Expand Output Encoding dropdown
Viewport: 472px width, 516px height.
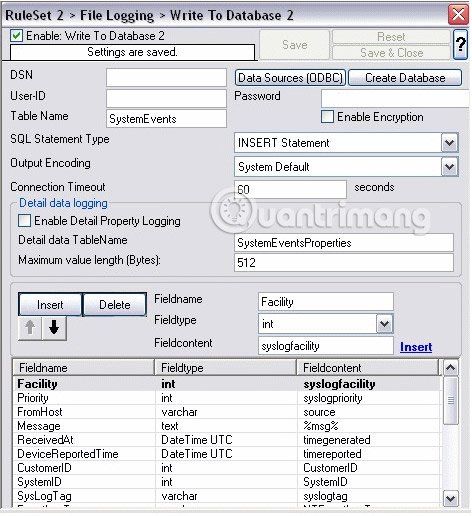click(x=449, y=167)
